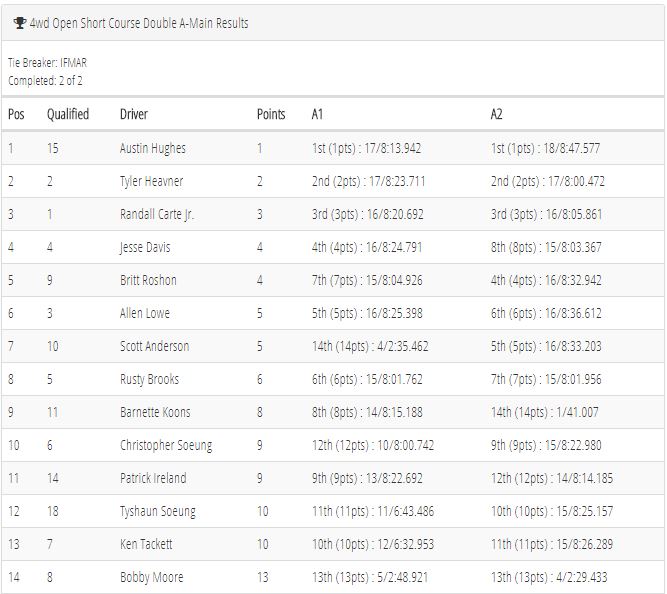Image resolution: width=667 pixels, height=594 pixels.
Task: Select driver name Austin Hughes
Action: (x=153, y=148)
